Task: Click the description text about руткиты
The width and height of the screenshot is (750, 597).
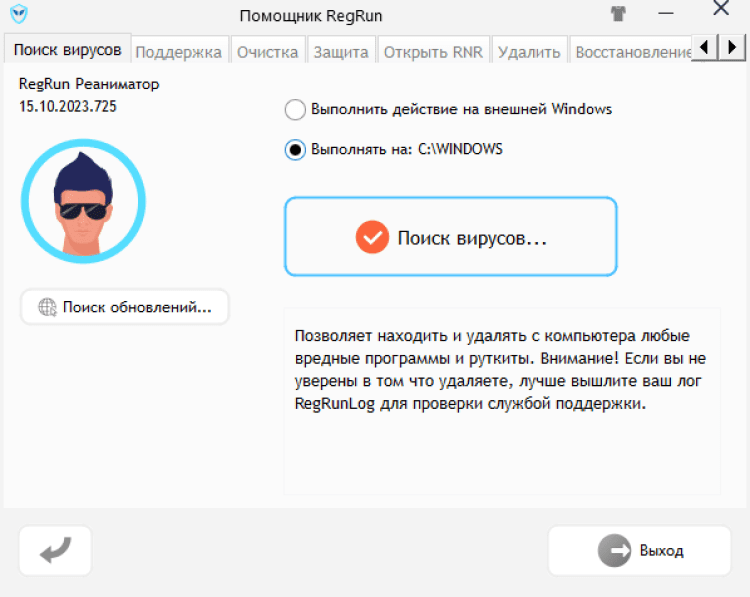Action: (500, 369)
